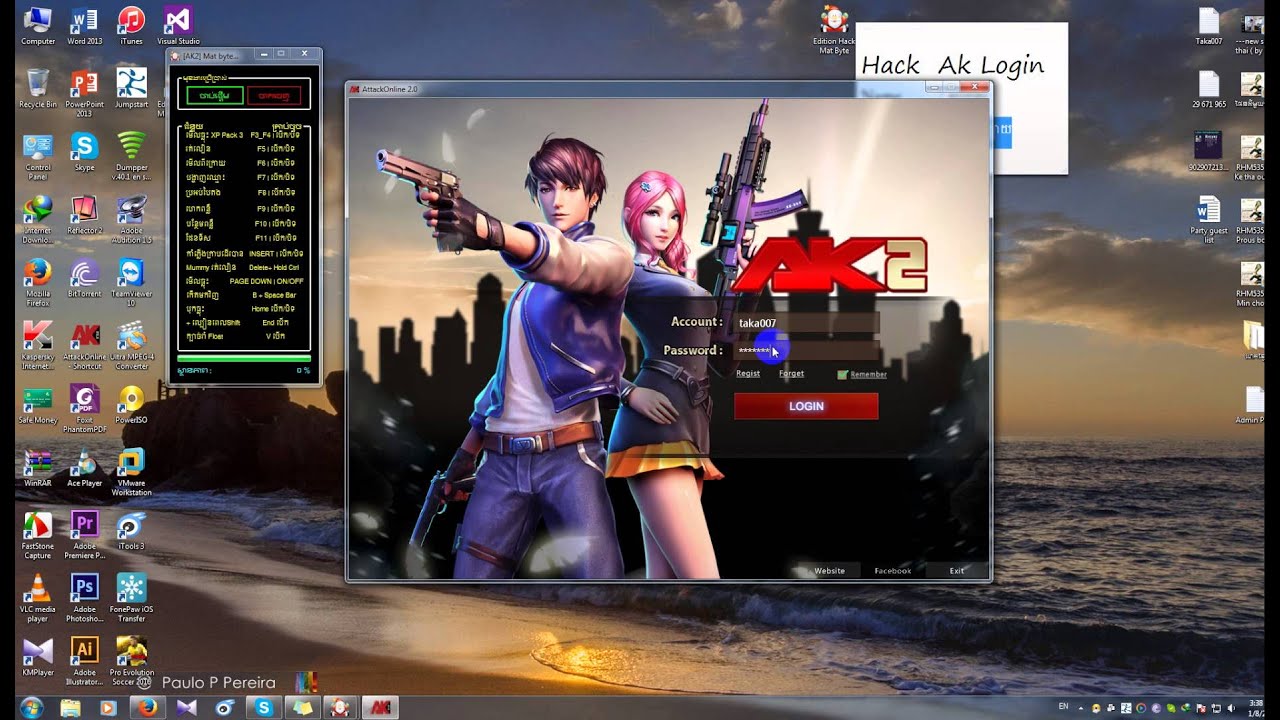Open FonePaw iOS Transfer desktop icon

pyautogui.click(x=131, y=599)
